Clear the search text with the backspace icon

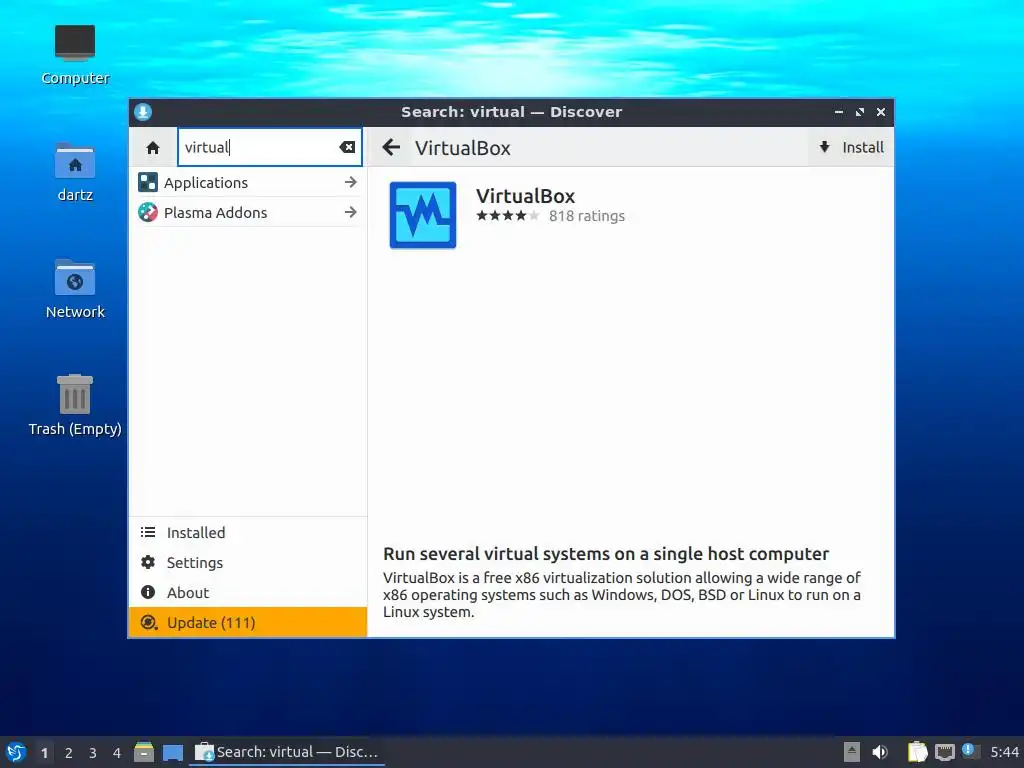pos(347,147)
